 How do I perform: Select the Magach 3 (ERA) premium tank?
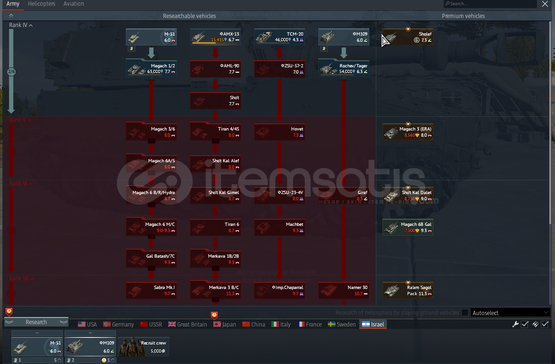point(408,132)
